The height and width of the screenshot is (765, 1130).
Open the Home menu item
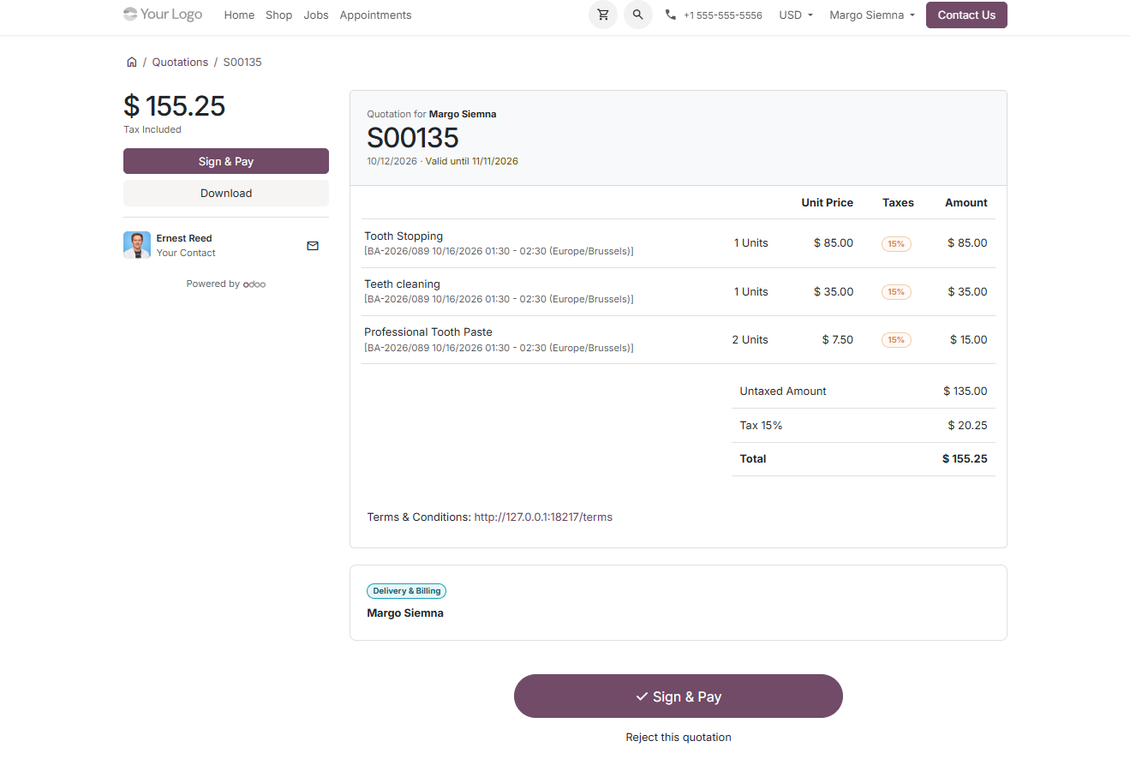click(x=239, y=15)
